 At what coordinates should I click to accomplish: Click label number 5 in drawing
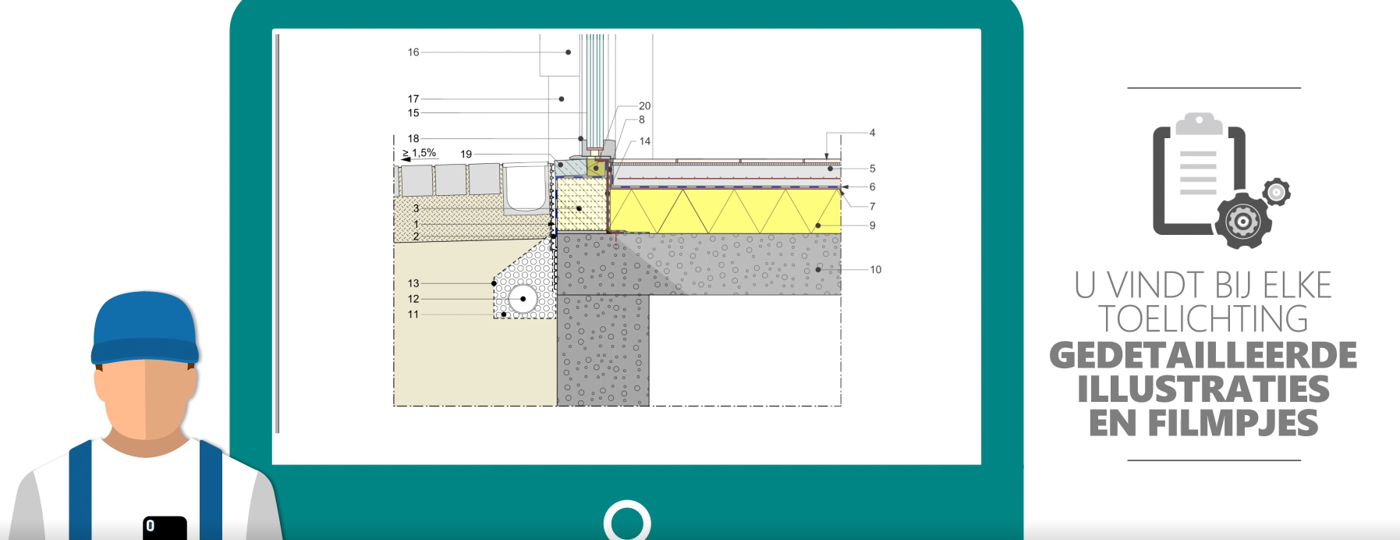(872, 169)
